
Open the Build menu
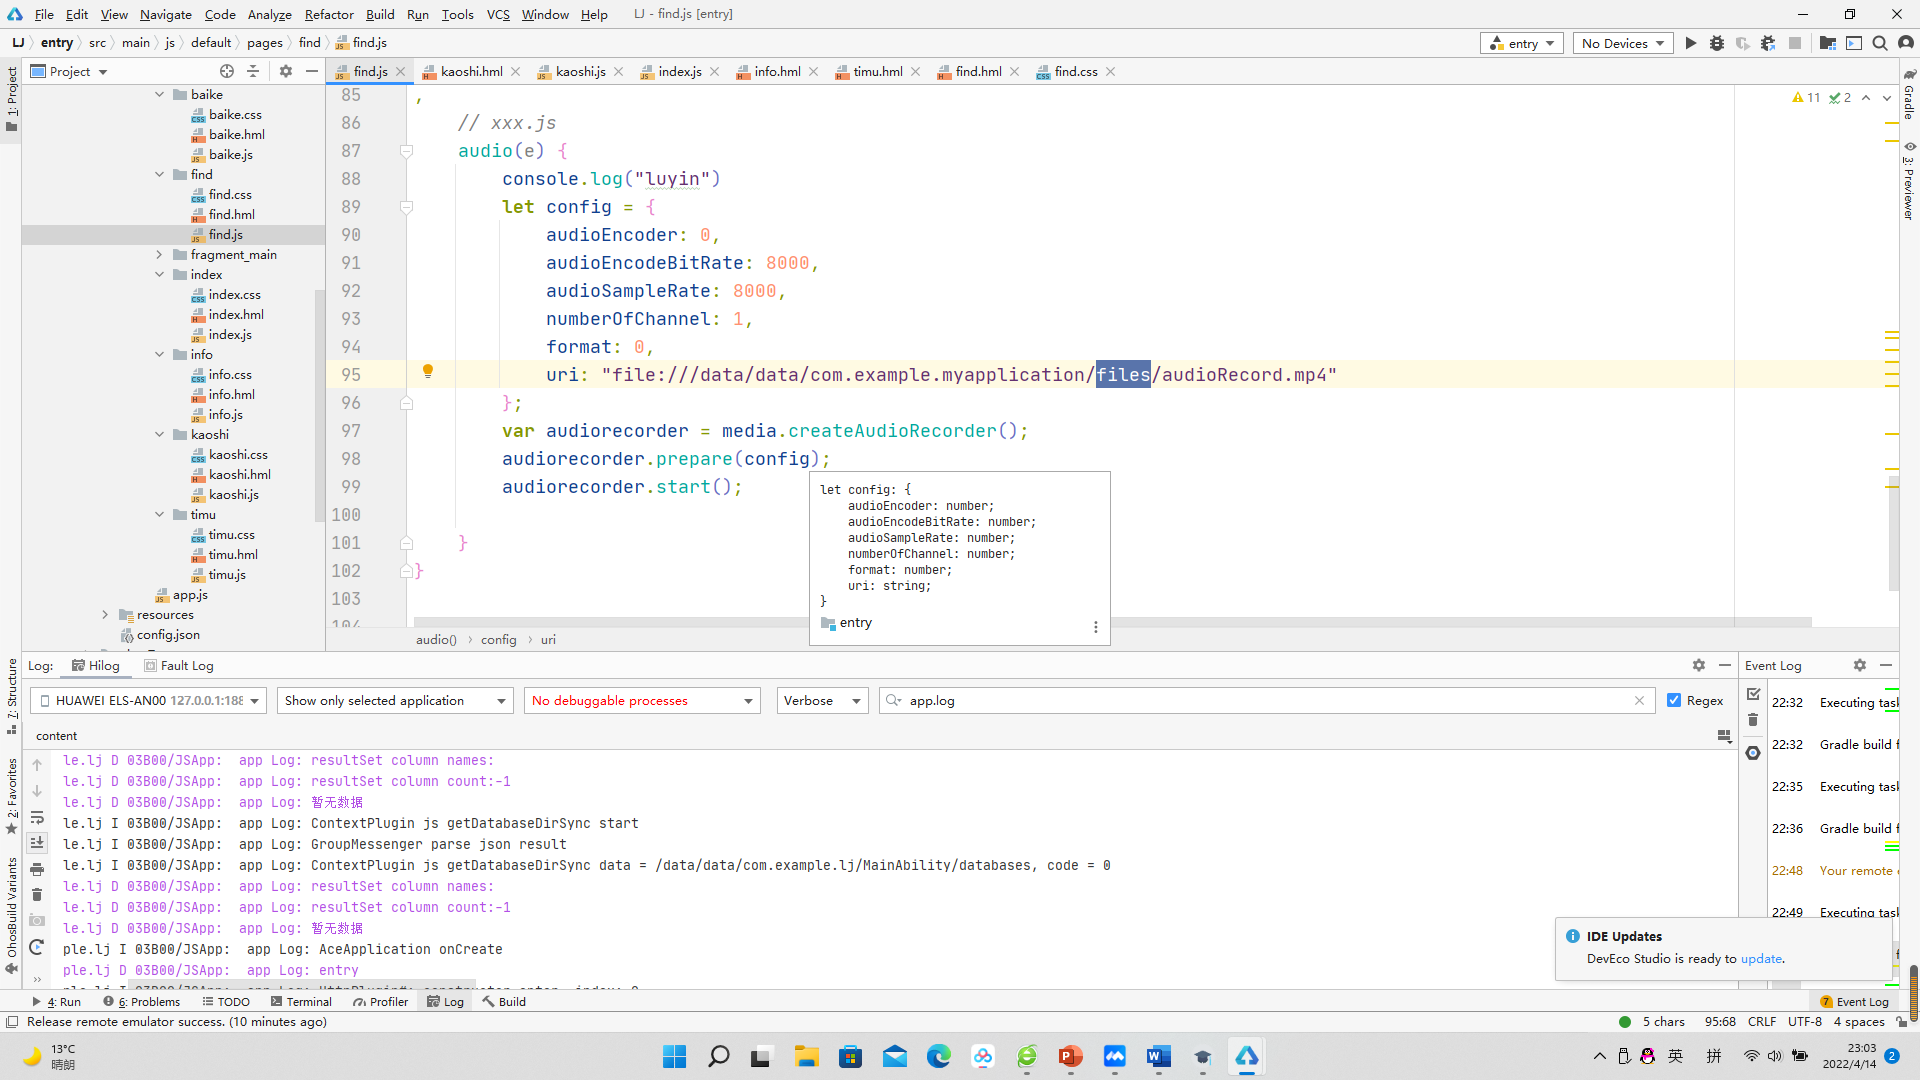click(x=380, y=14)
